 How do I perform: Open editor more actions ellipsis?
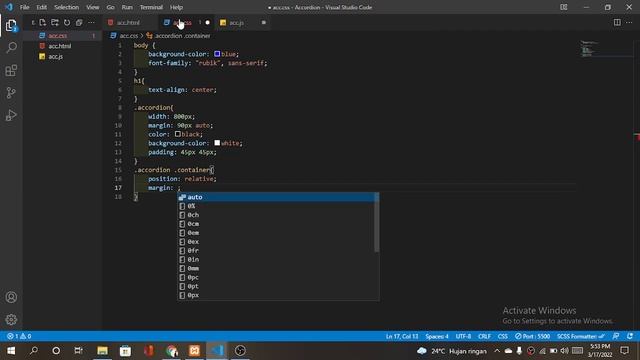click(629, 22)
